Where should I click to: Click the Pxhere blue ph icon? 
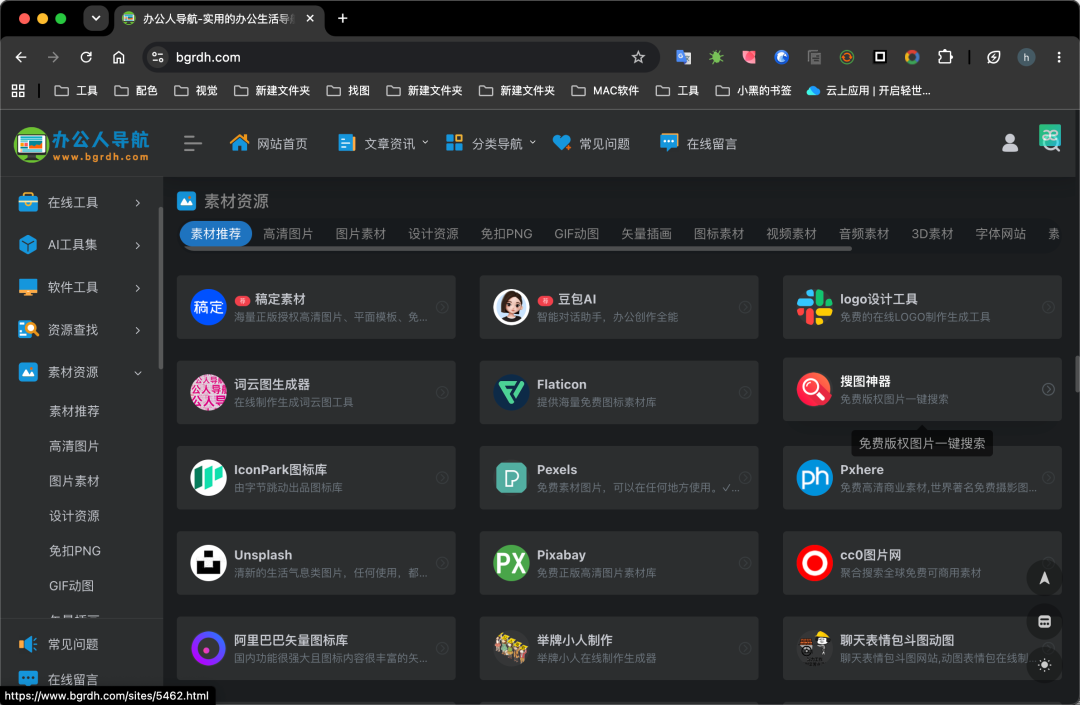point(814,478)
